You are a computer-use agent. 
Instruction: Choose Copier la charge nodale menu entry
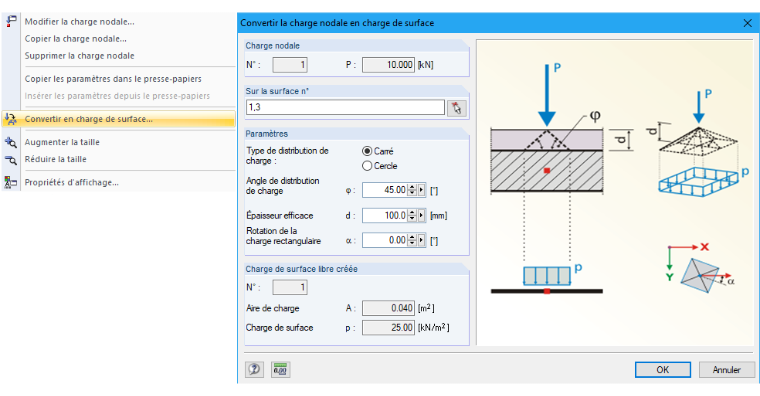click(x=76, y=39)
